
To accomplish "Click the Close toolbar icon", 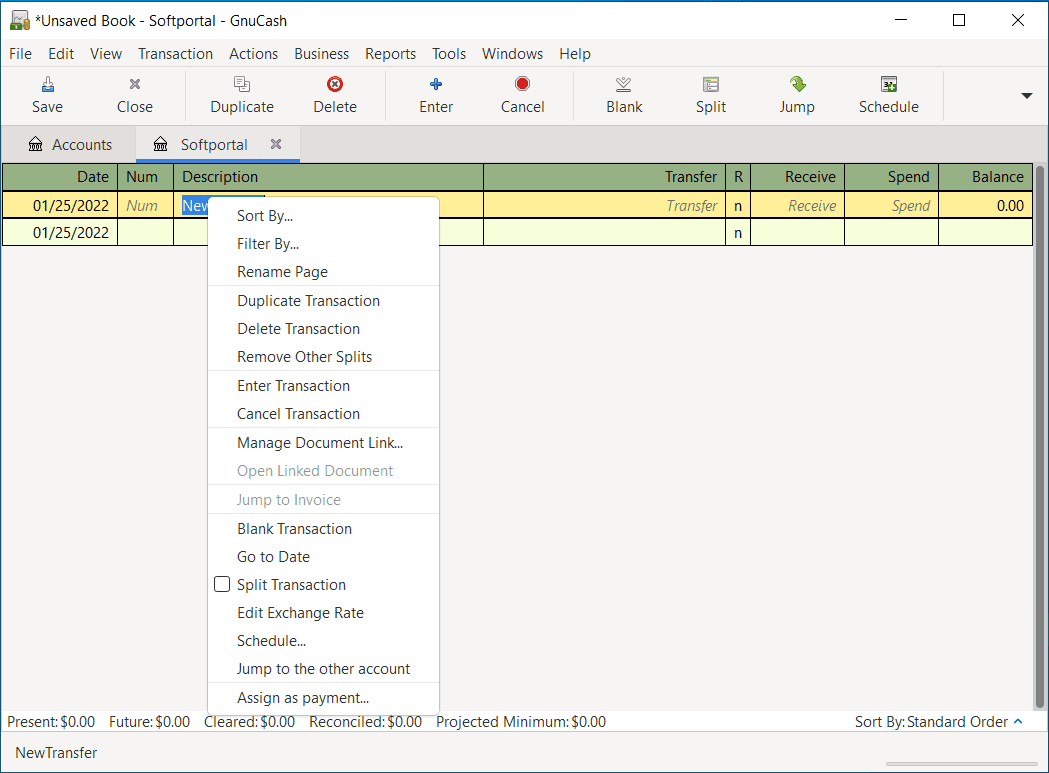I will (134, 84).
